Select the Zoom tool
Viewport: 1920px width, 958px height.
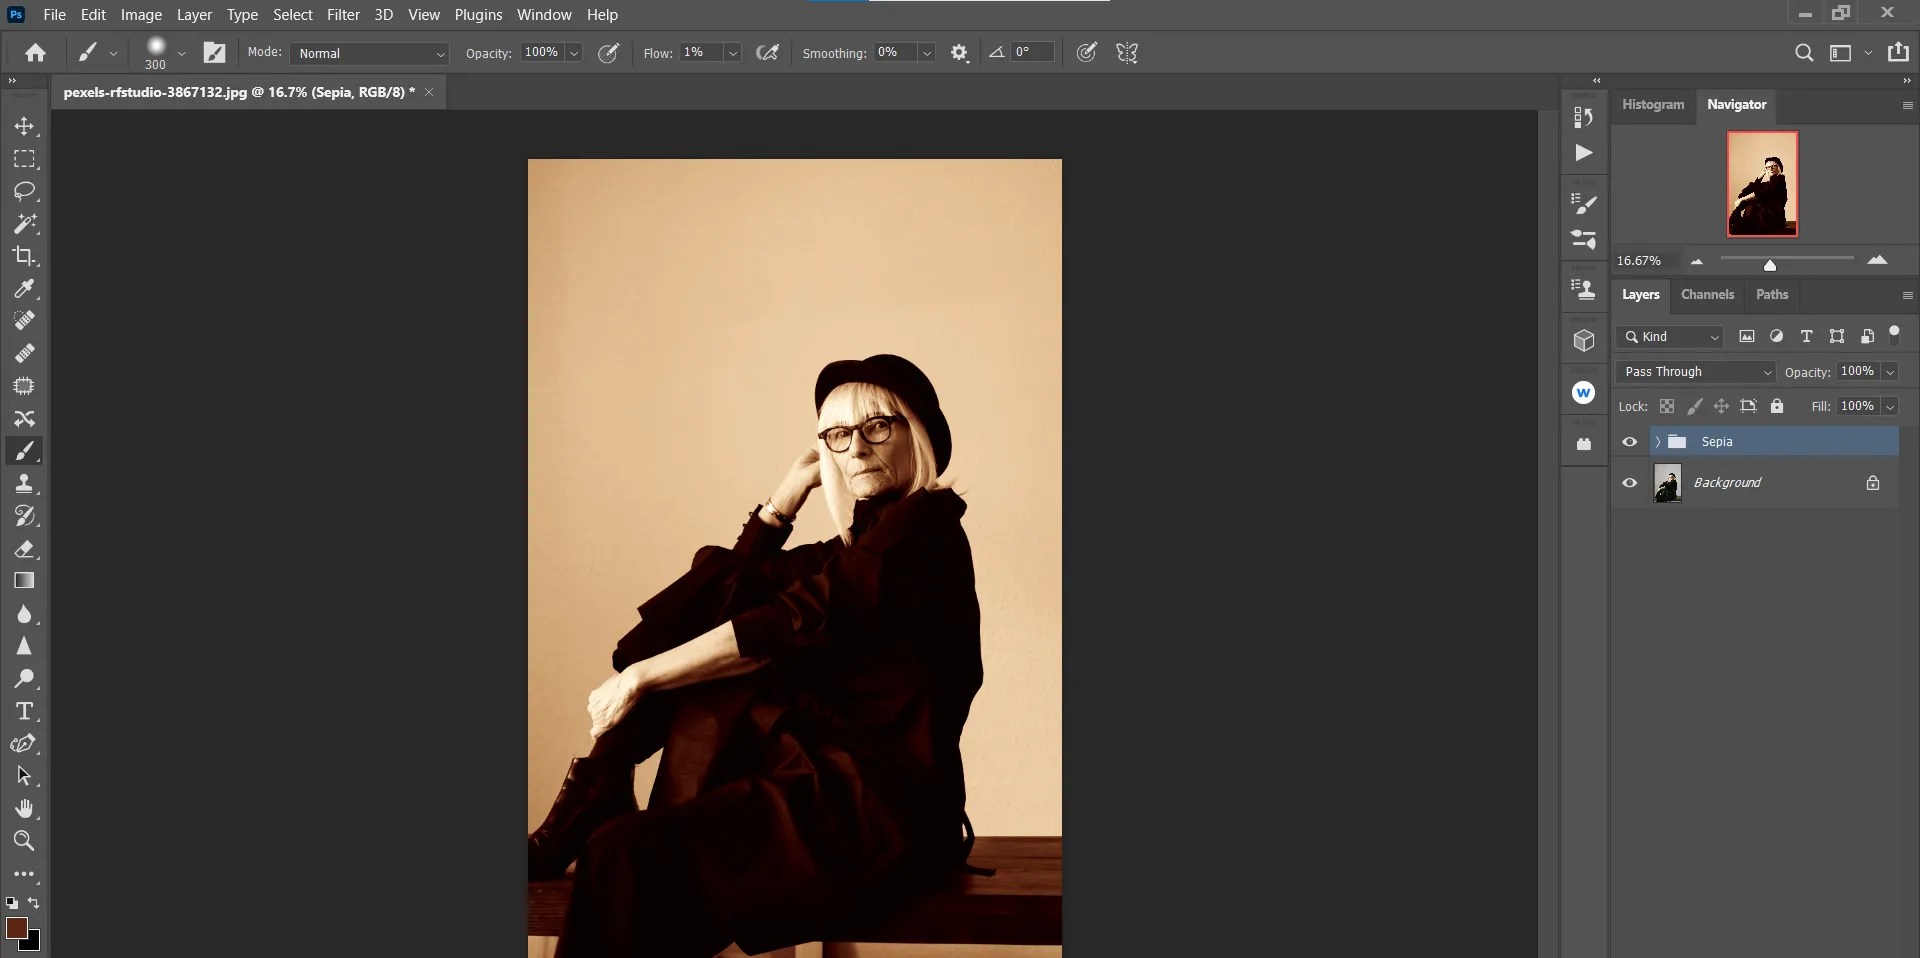(25, 841)
